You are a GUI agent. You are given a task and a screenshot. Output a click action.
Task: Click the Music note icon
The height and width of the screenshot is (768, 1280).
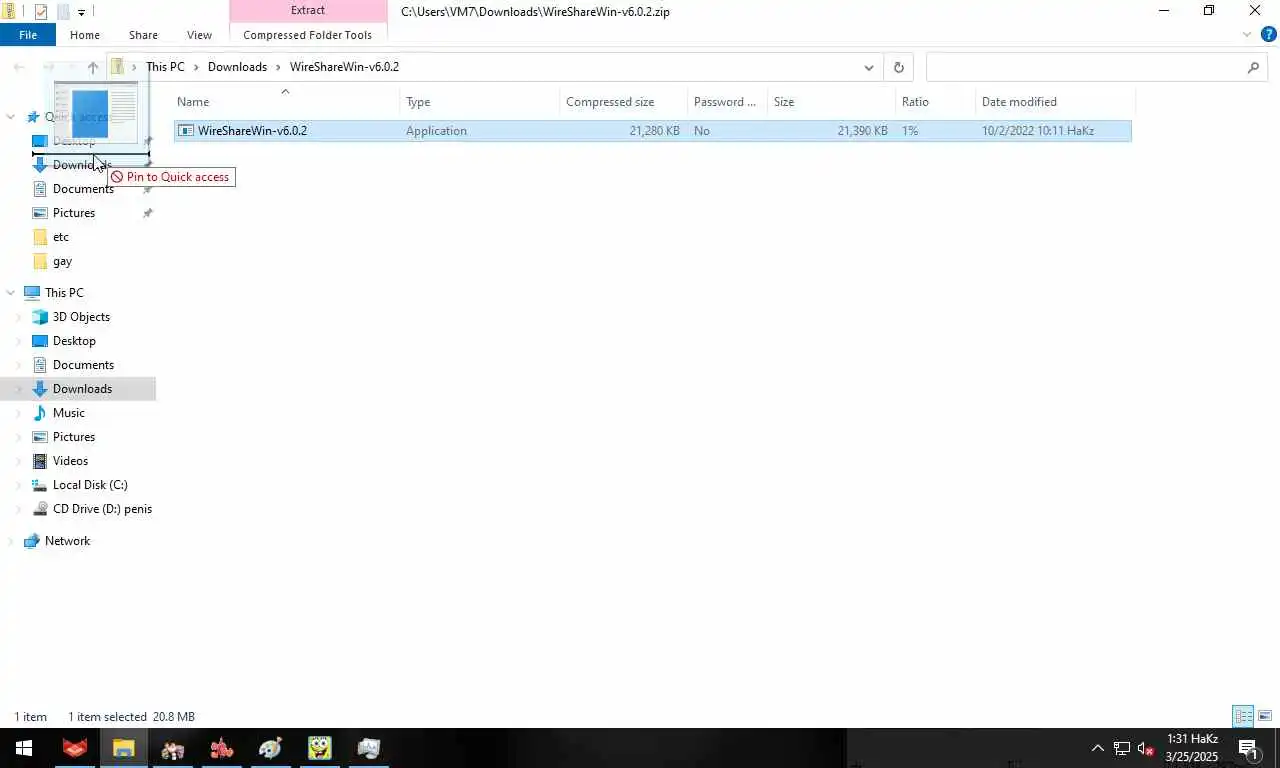[x=40, y=413]
